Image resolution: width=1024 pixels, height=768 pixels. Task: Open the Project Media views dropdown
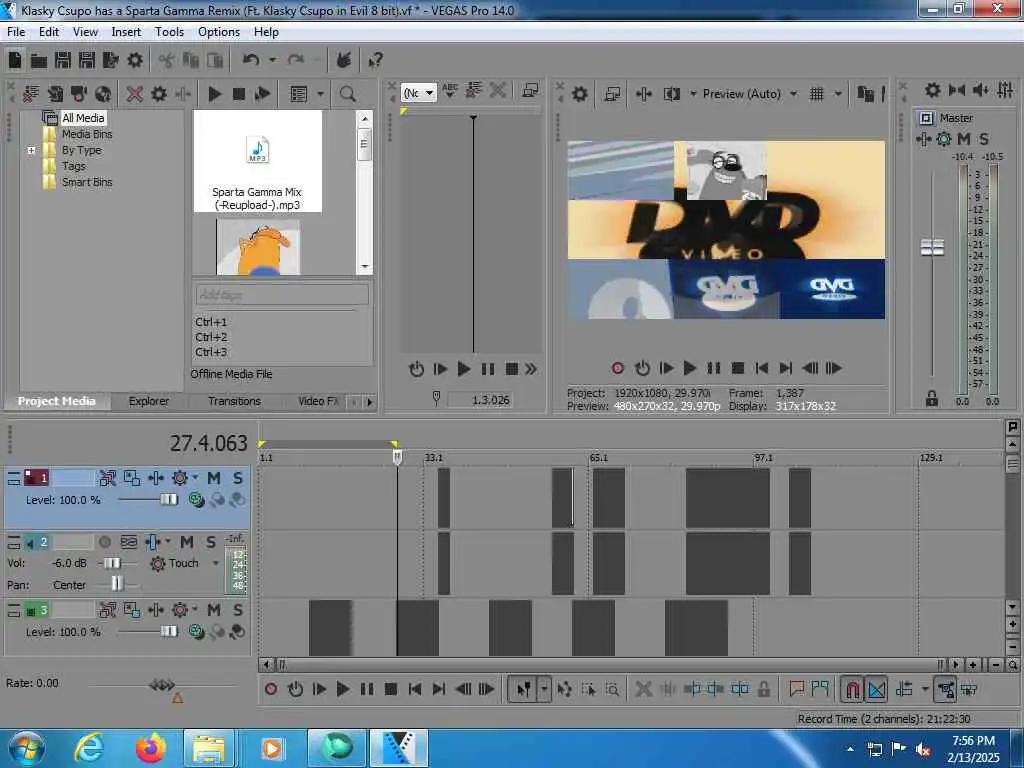(321, 94)
